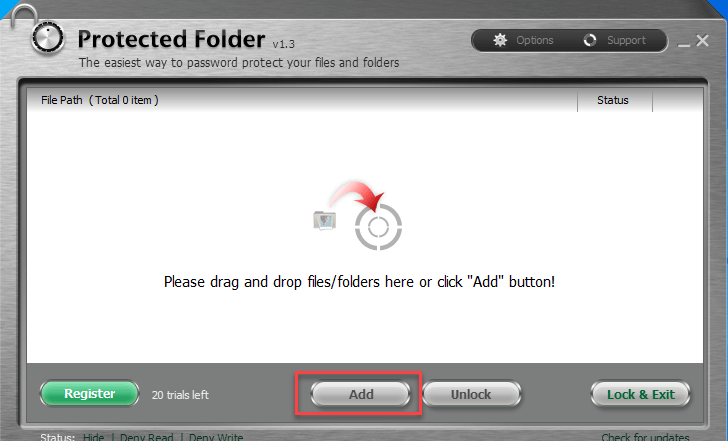Click the Unlock button

(471, 394)
